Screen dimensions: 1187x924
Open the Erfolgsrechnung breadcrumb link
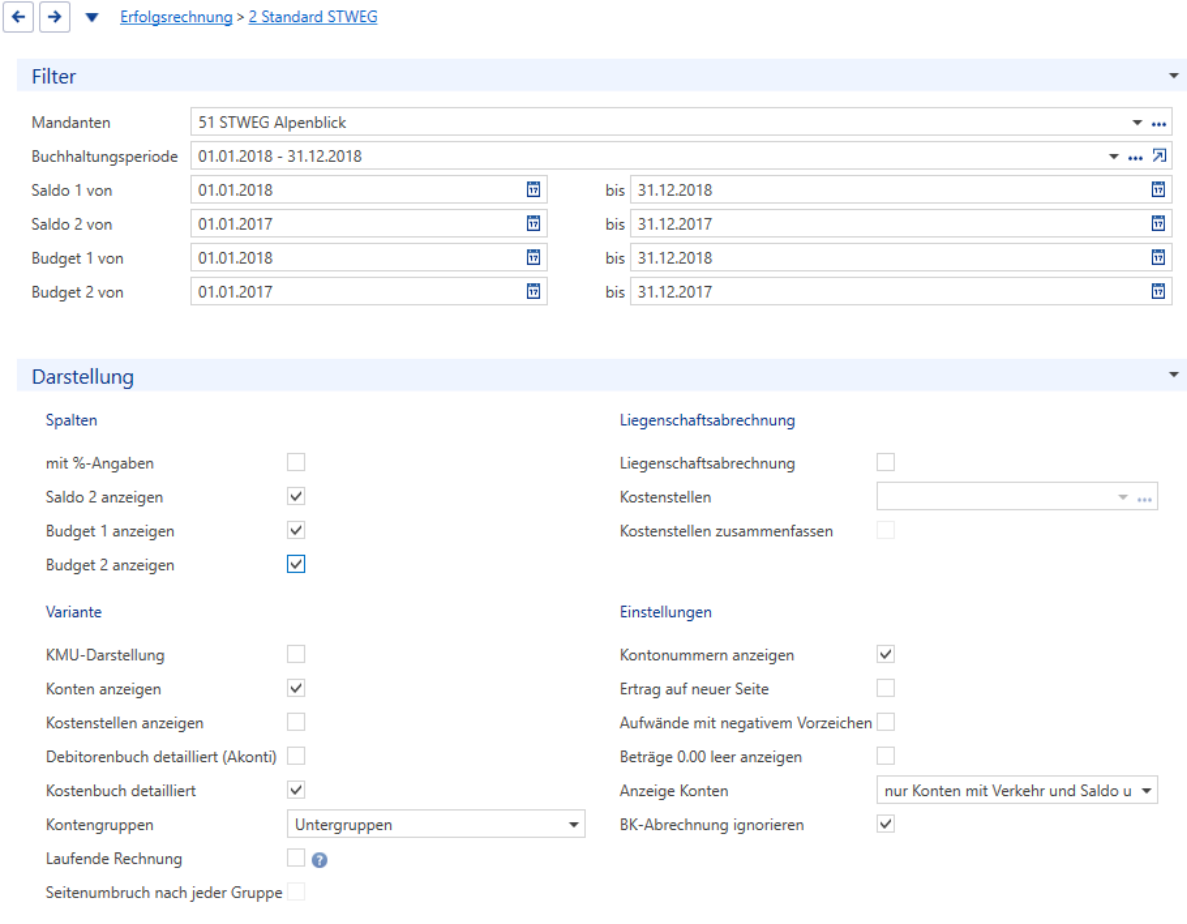pos(176,17)
